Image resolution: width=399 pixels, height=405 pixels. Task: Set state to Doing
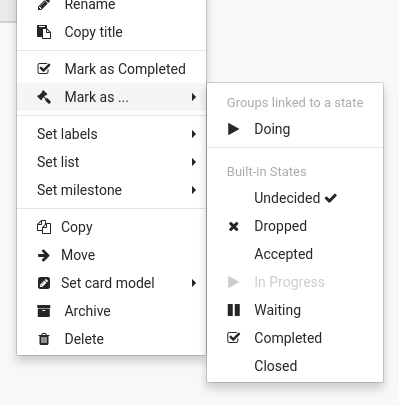(x=295, y=129)
